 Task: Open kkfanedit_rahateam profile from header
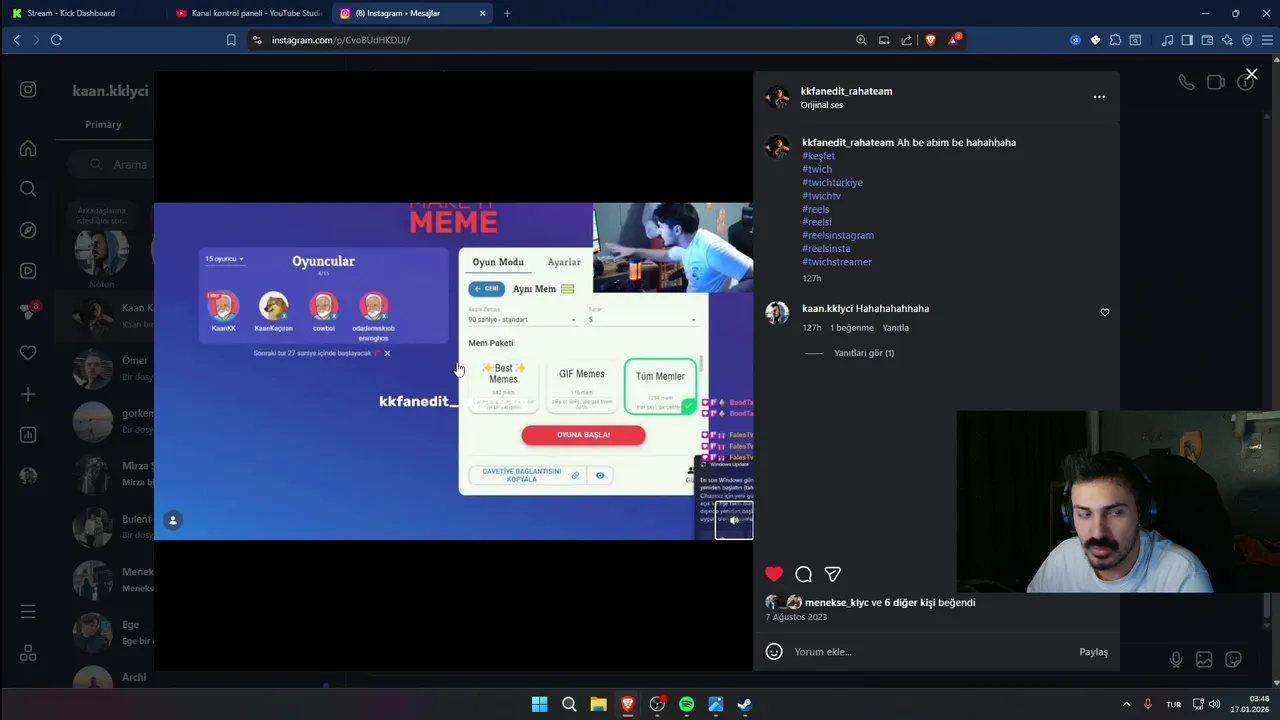tap(846, 91)
